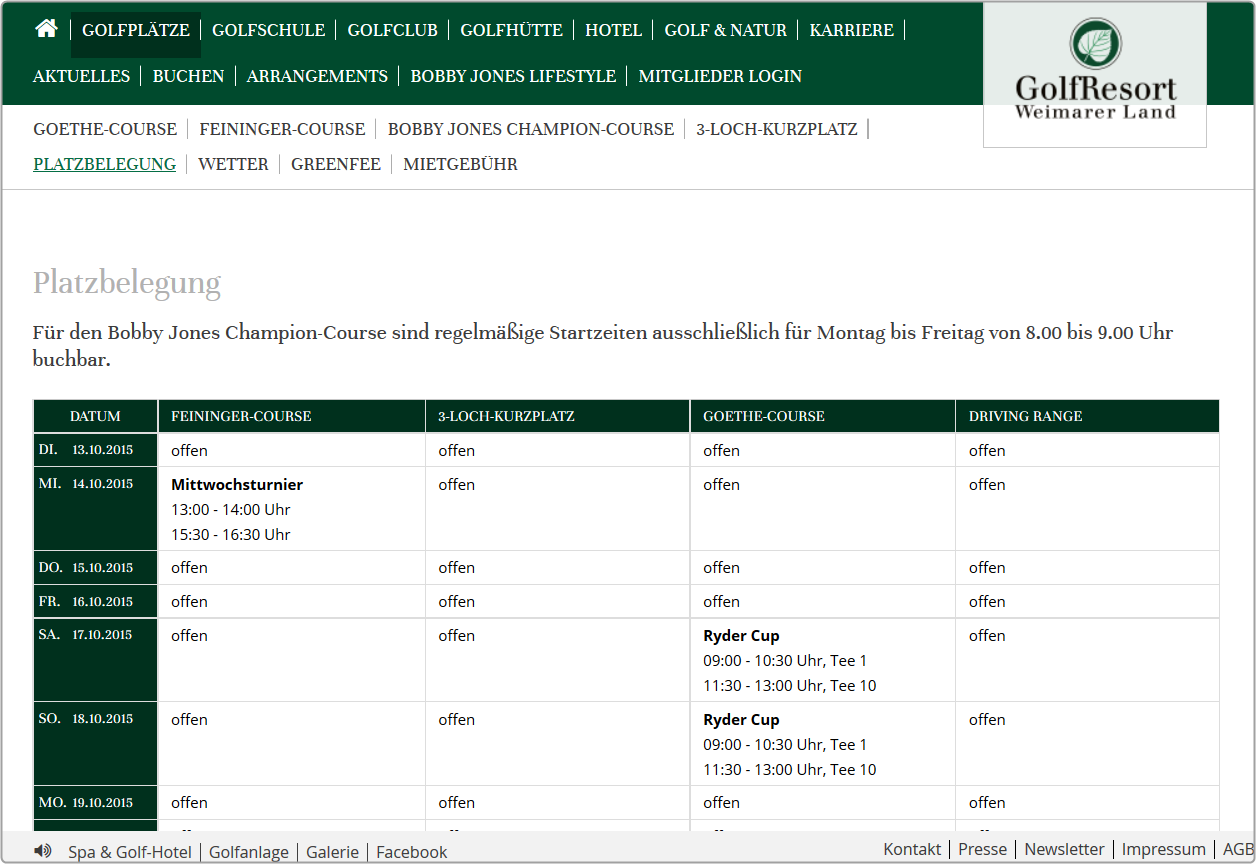Open Bobby Jones Champion-Course subpage

point(531,129)
